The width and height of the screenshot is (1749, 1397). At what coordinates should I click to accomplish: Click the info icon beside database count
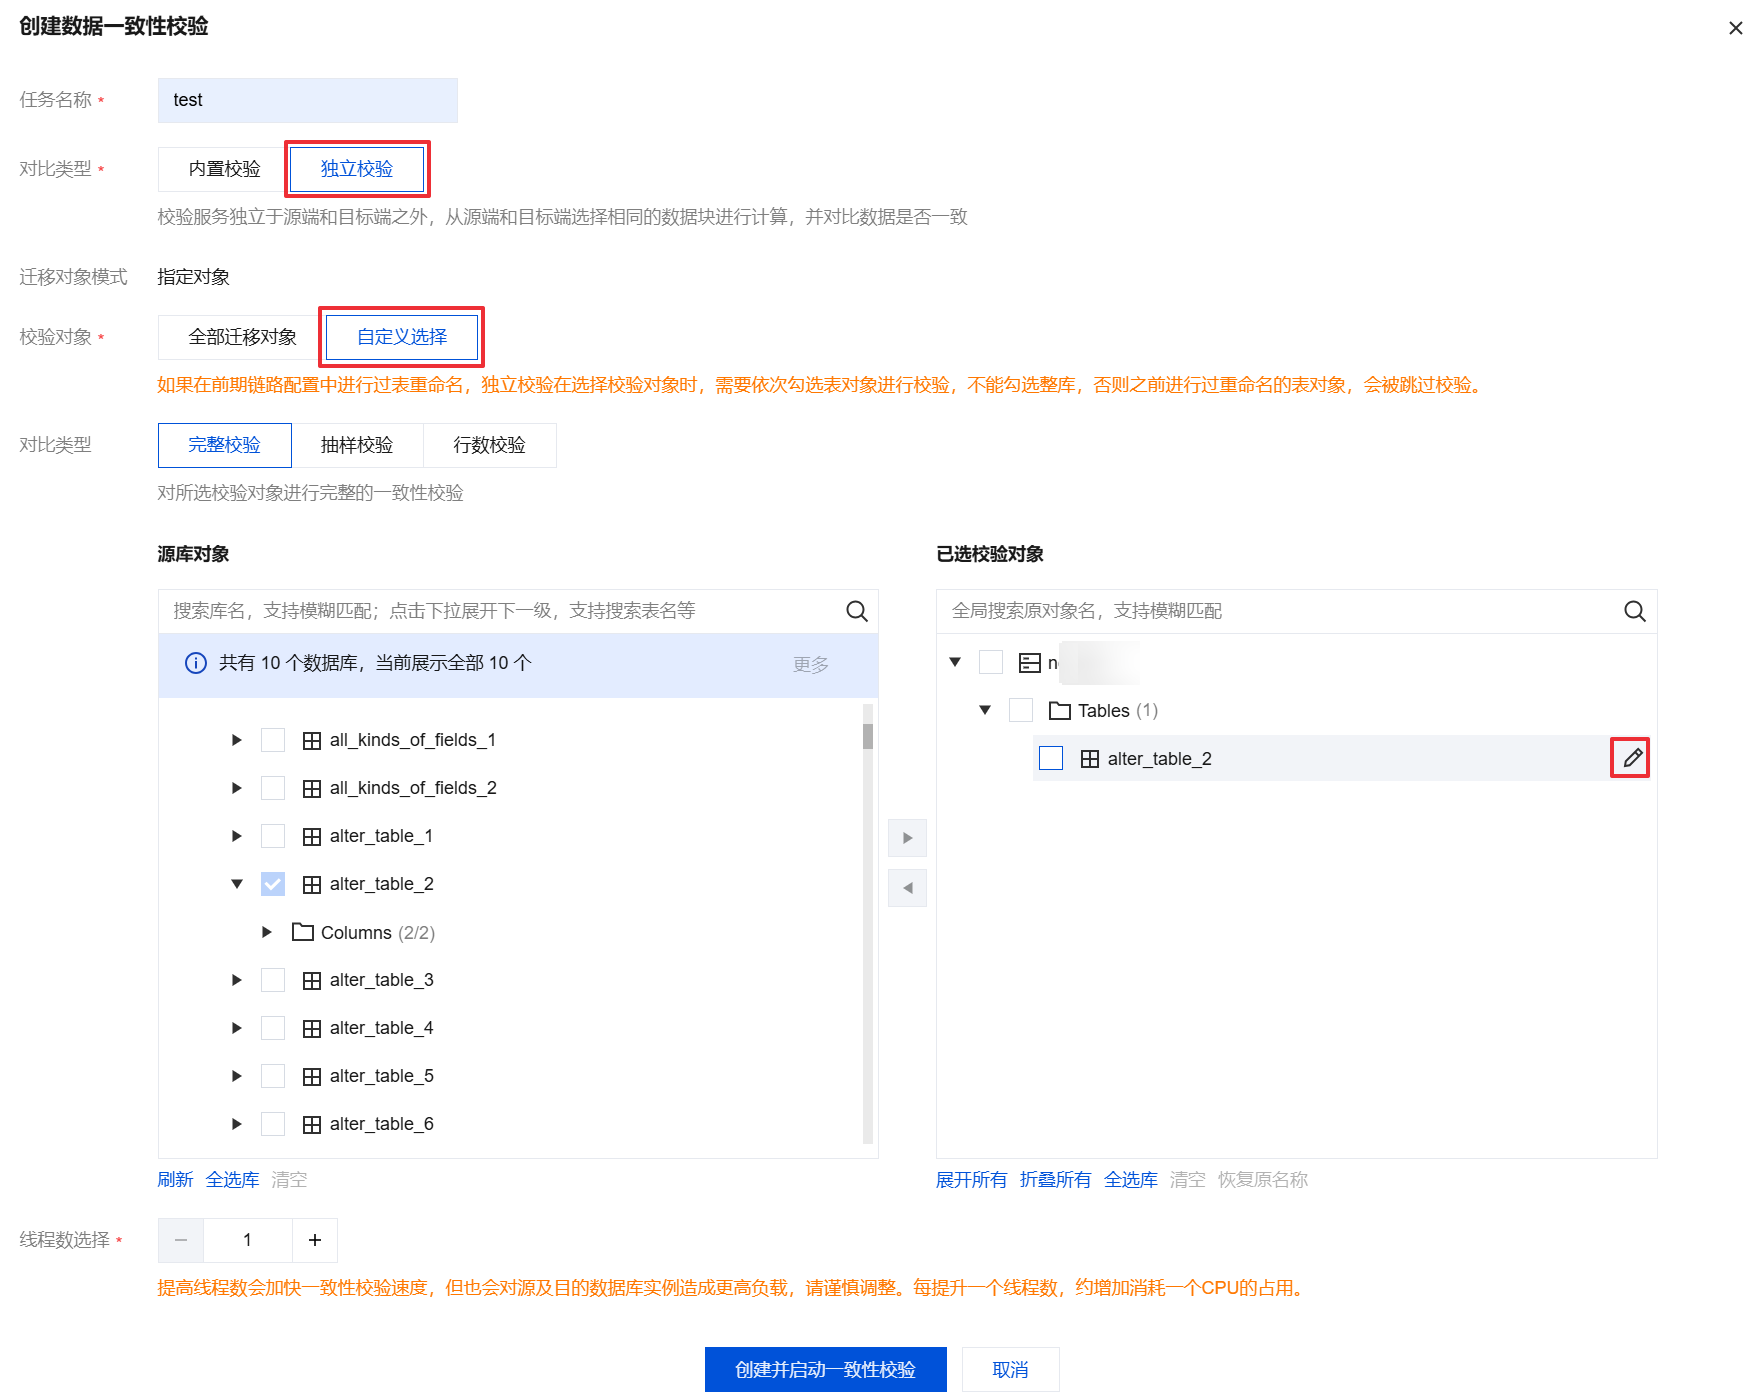click(x=196, y=663)
